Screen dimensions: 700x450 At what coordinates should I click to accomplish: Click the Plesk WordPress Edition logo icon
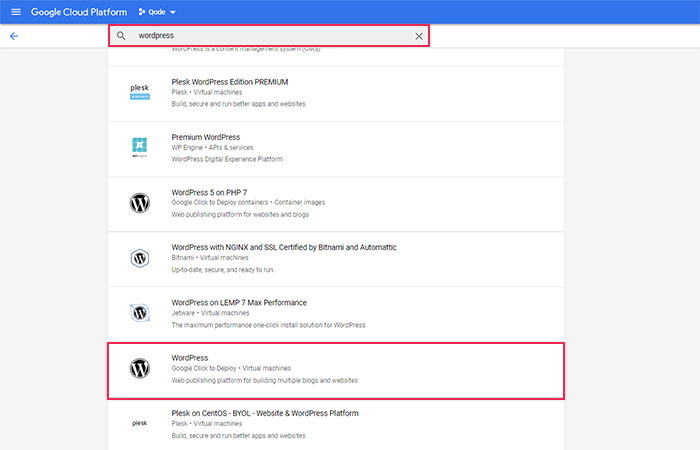(x=140, y=92)
